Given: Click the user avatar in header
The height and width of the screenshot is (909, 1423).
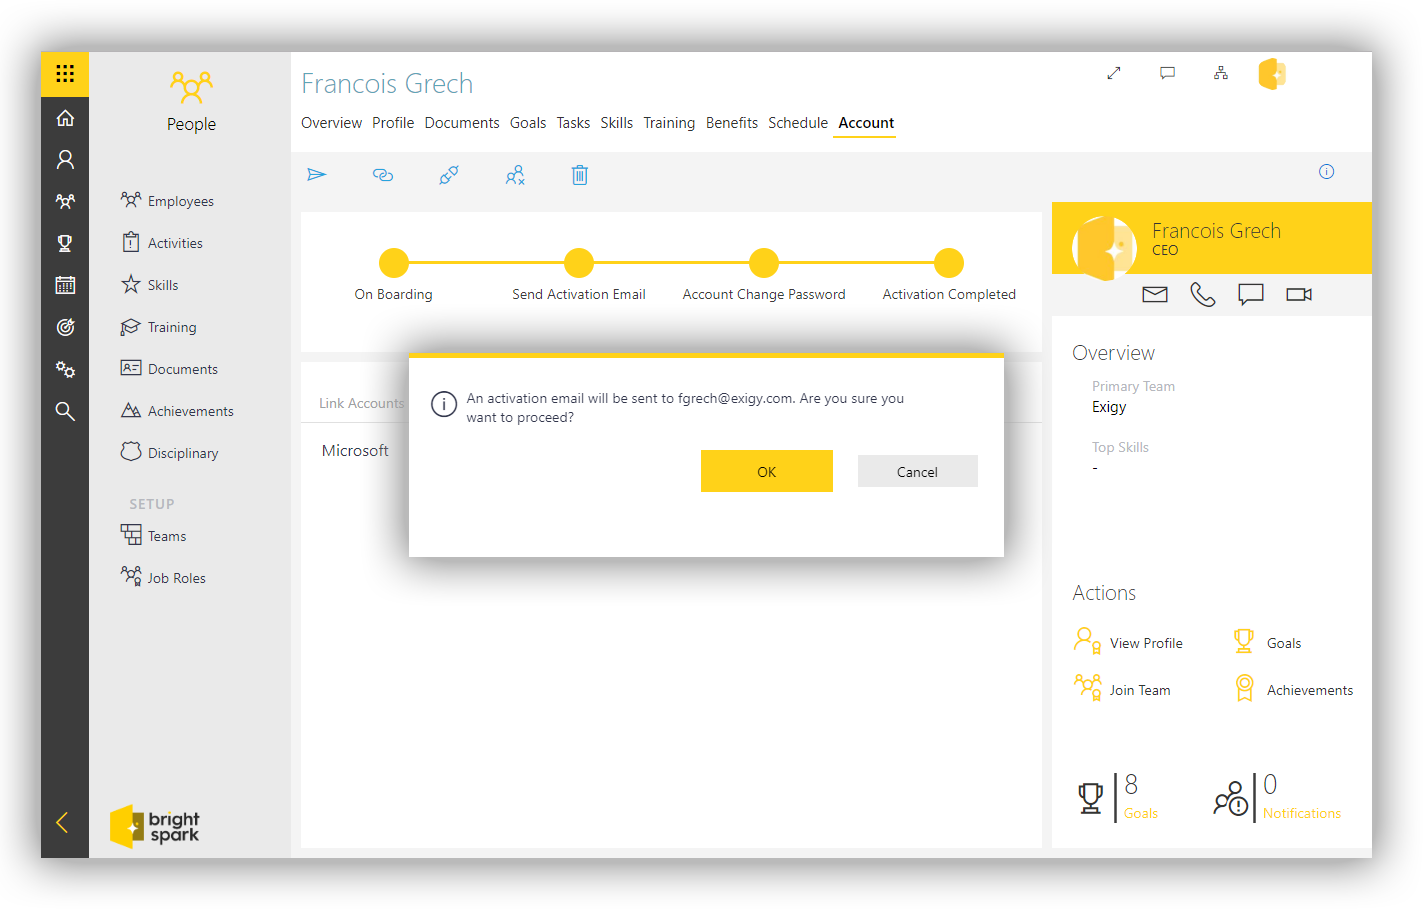Looking at the screenshot, I should pyautogui.click(x=1272, y=74).
